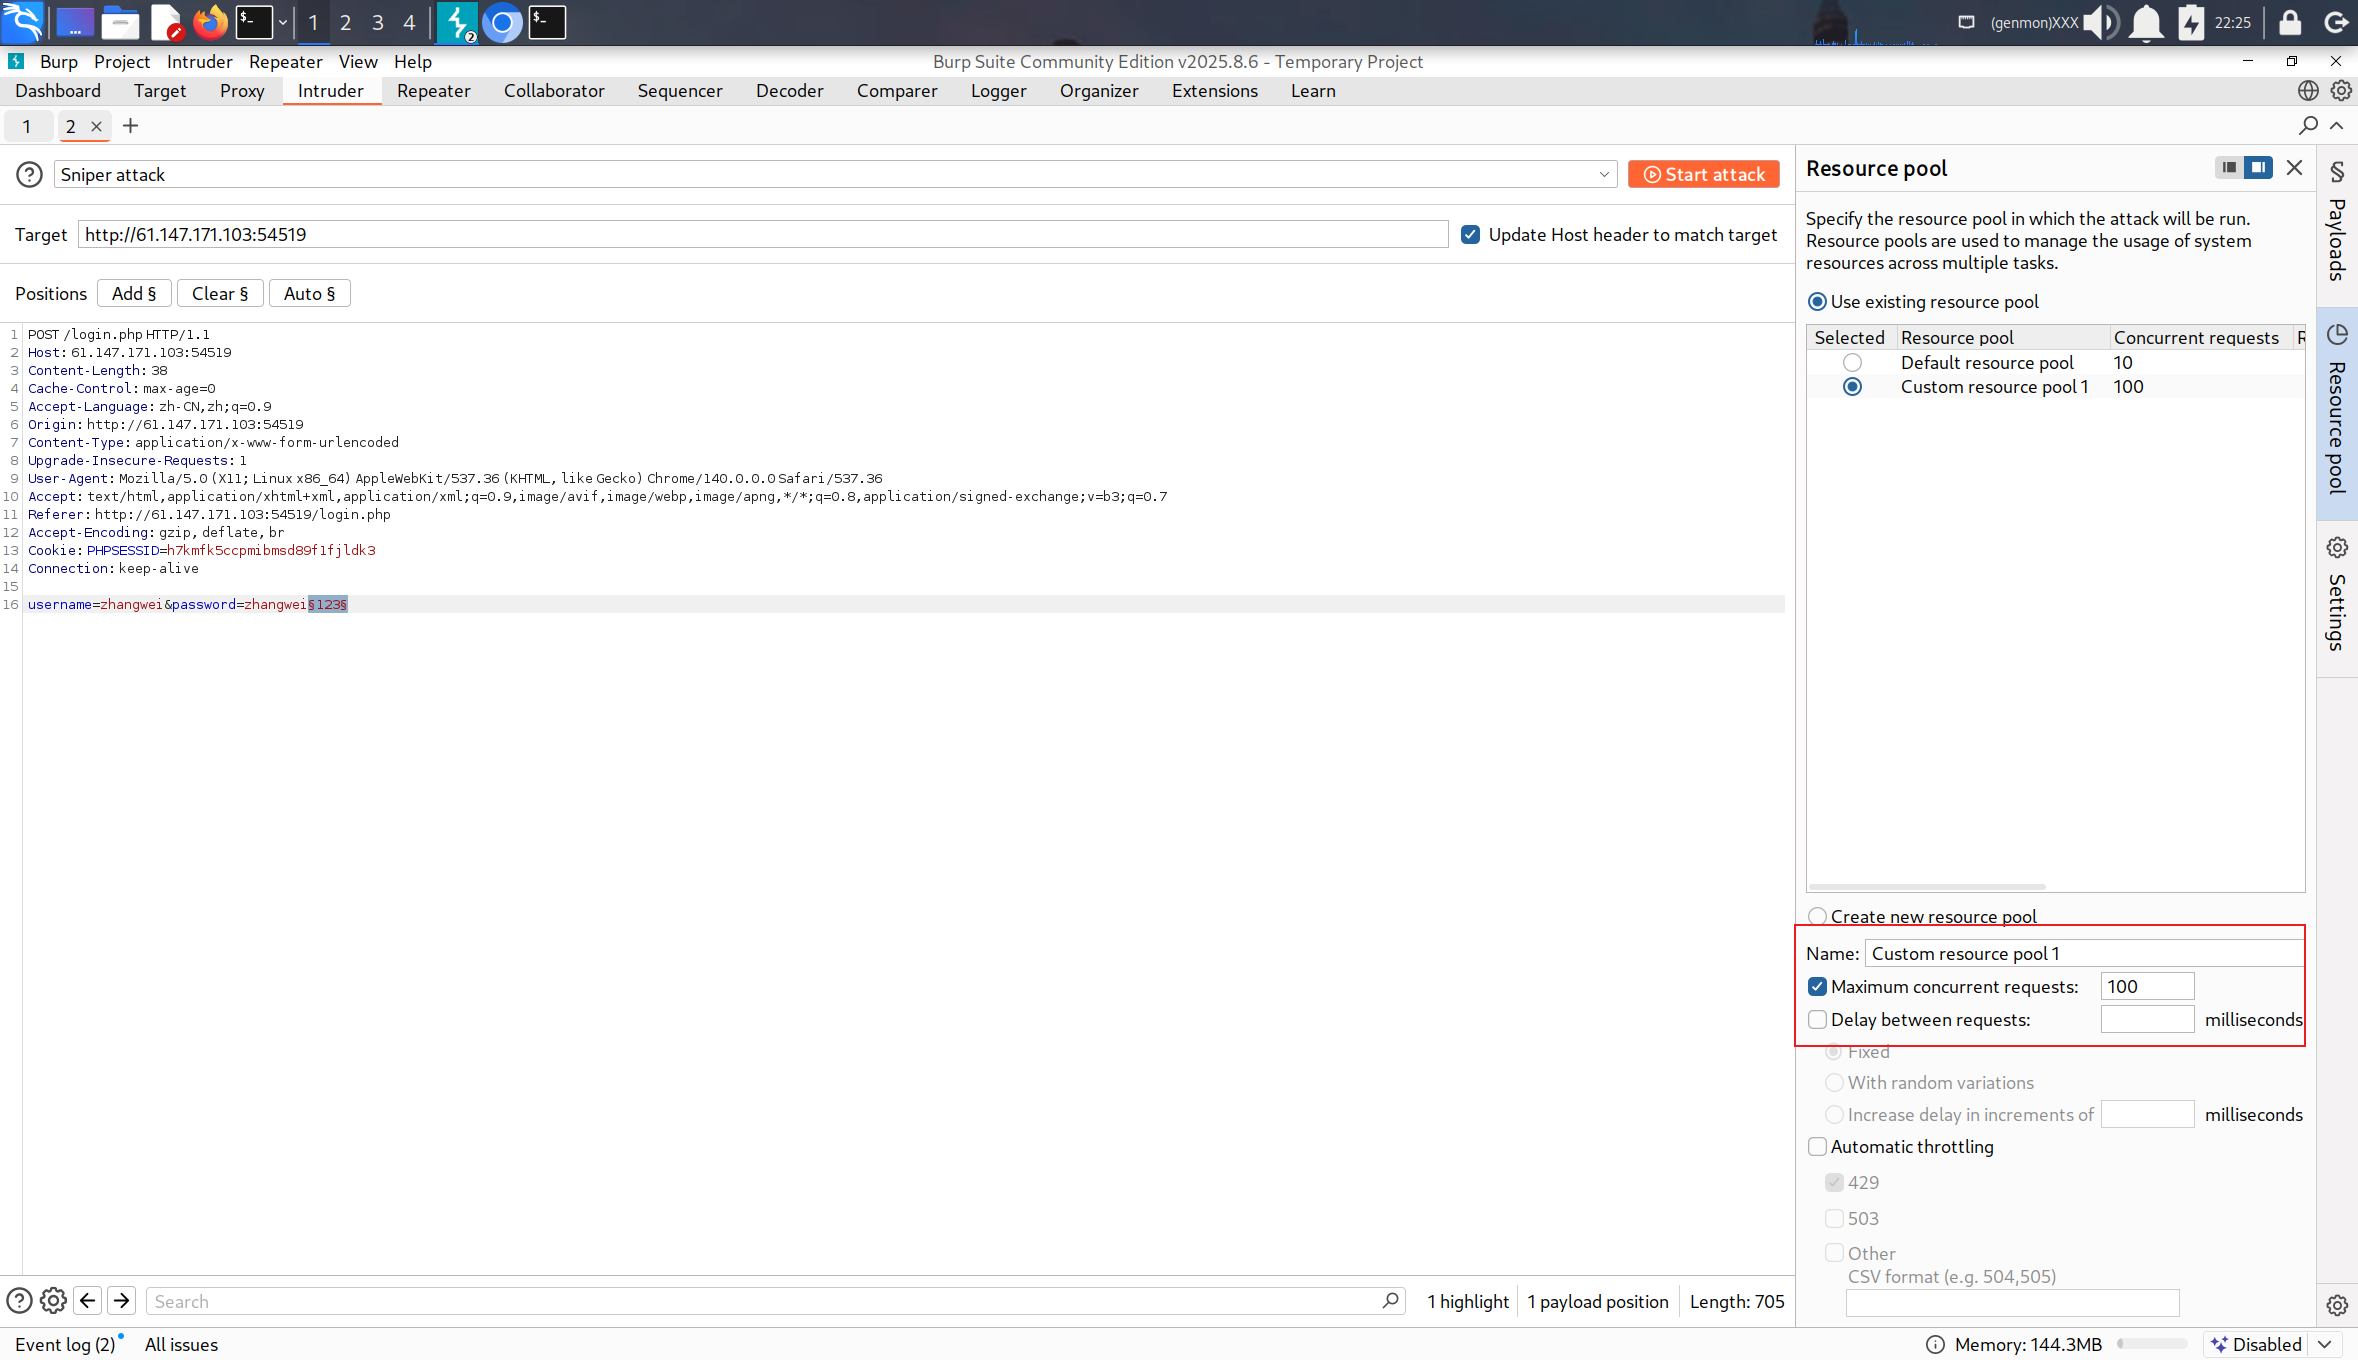This screenshot has height=1360, width=2358.
Task: Switch to the Repeater tab
Action: [x=433, y=91]
